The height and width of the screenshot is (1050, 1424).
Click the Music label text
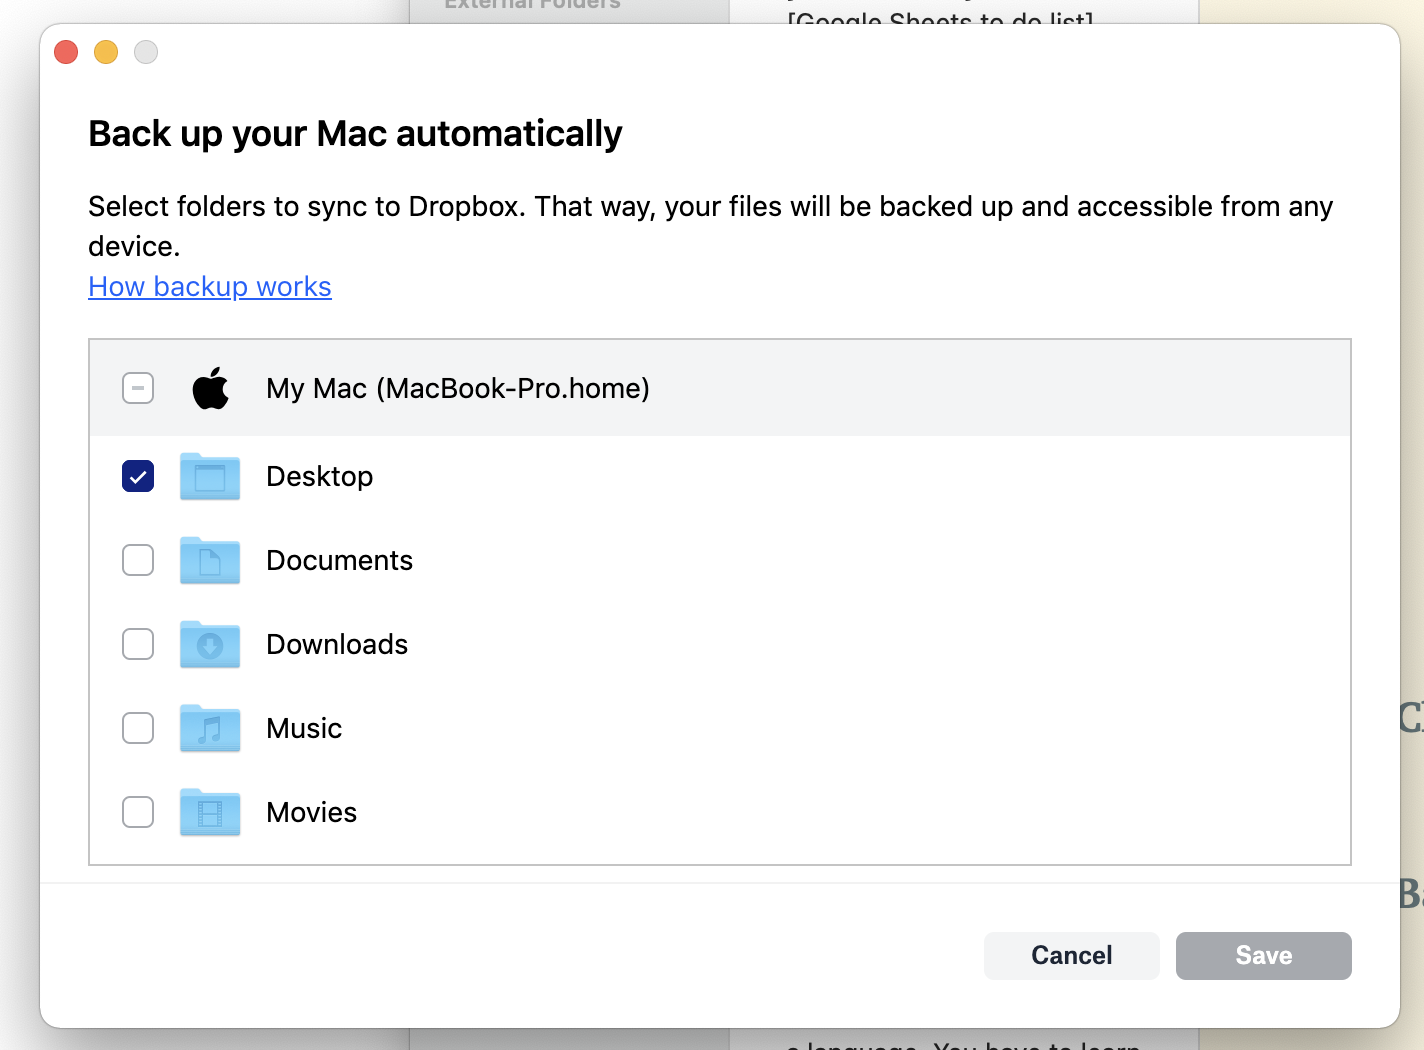[304, 728]
